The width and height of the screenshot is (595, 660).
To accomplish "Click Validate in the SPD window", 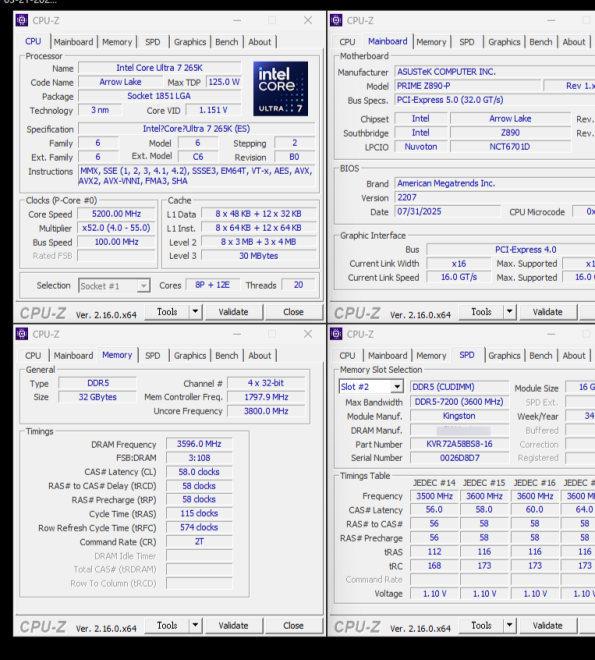I will pos(547,625).
